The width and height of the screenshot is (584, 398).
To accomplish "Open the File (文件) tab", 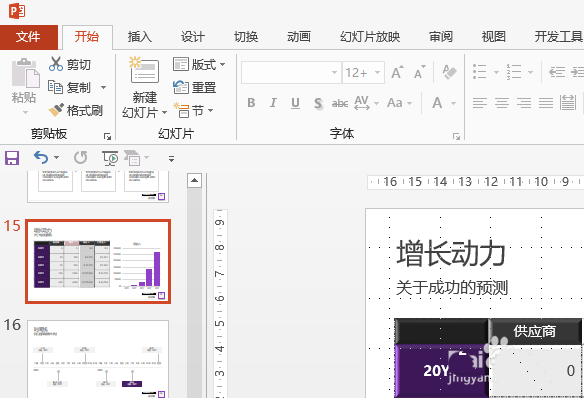I will [29, 37].
